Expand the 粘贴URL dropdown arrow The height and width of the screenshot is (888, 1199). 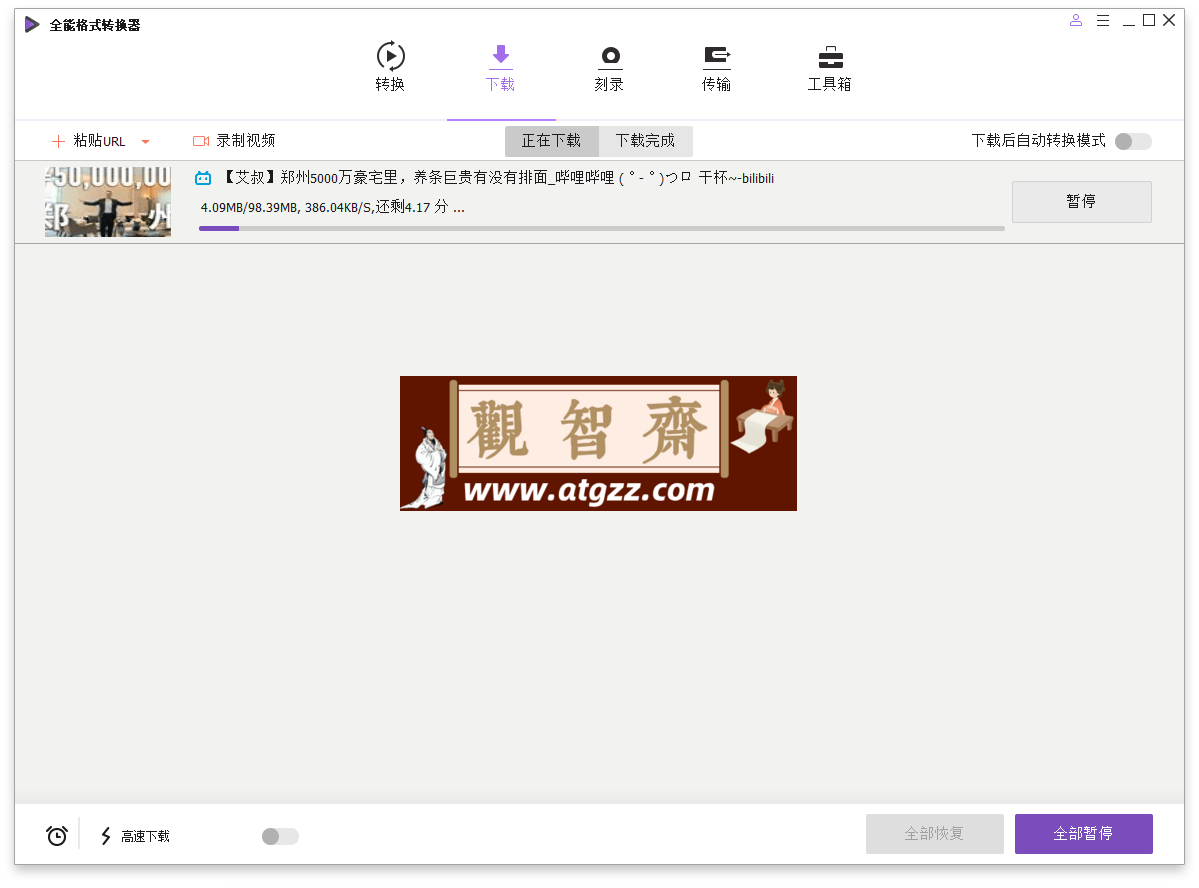145,141
